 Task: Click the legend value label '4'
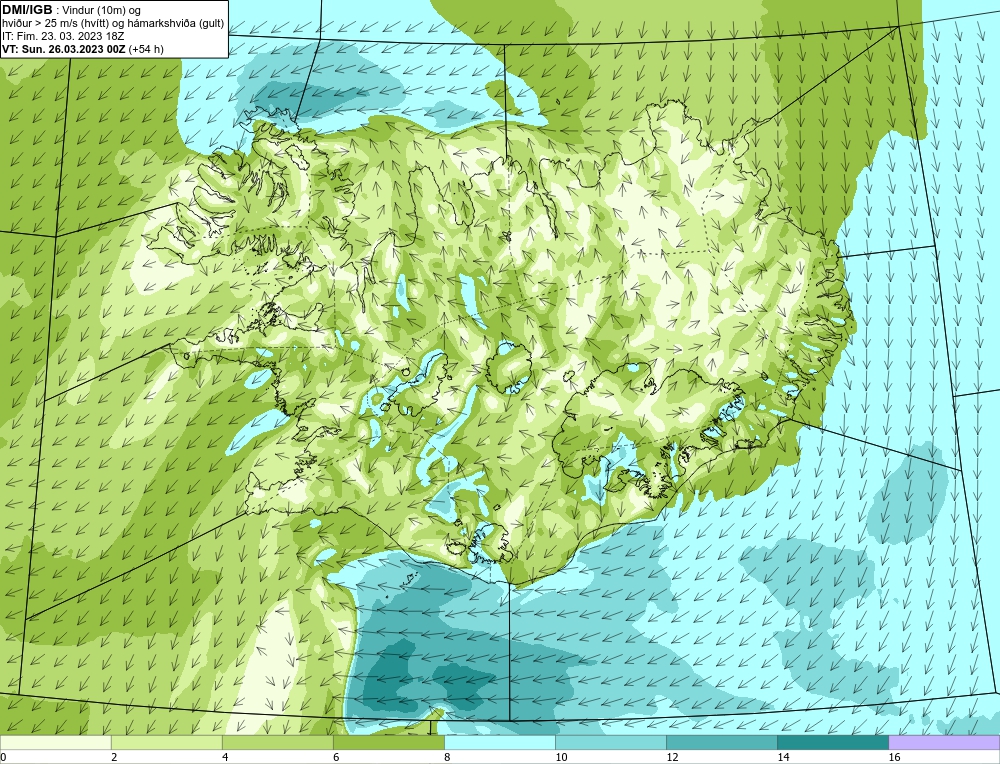tap(225, 757)
